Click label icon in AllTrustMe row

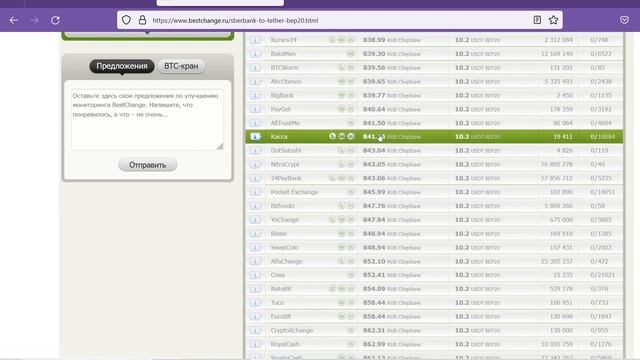(x=351, y=123)
